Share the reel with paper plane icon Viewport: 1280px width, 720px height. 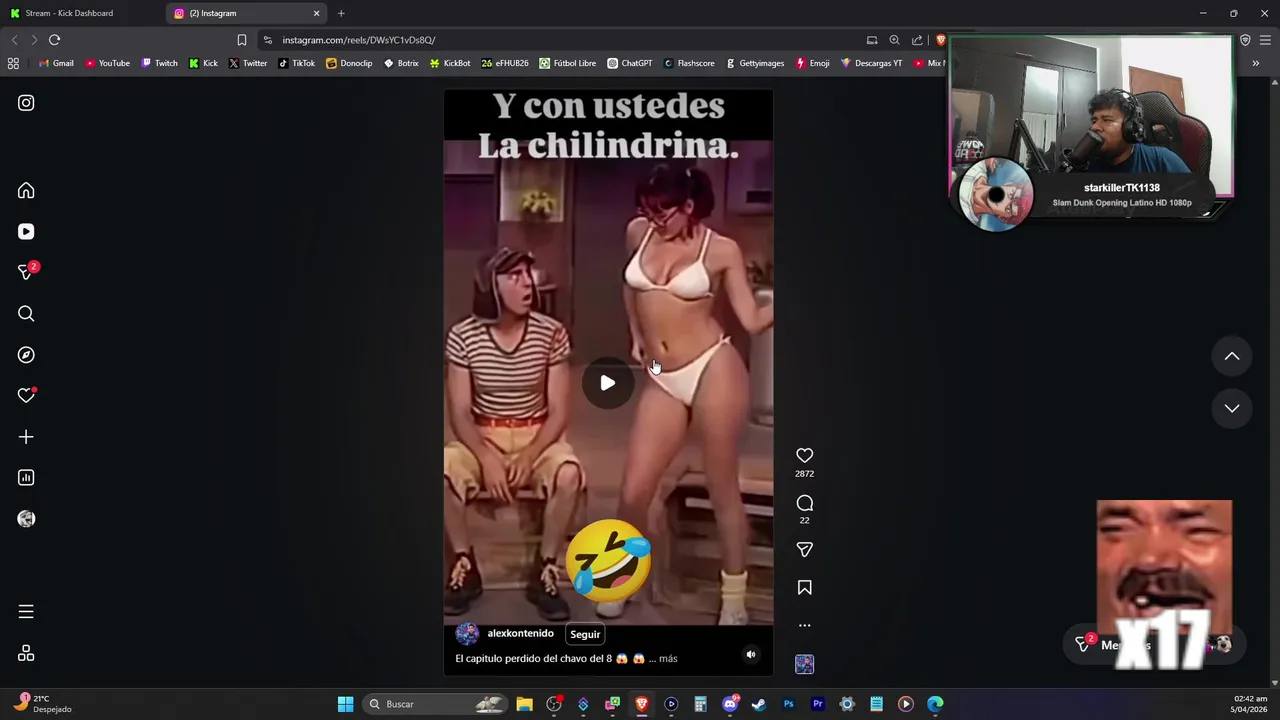click(804, 550)
